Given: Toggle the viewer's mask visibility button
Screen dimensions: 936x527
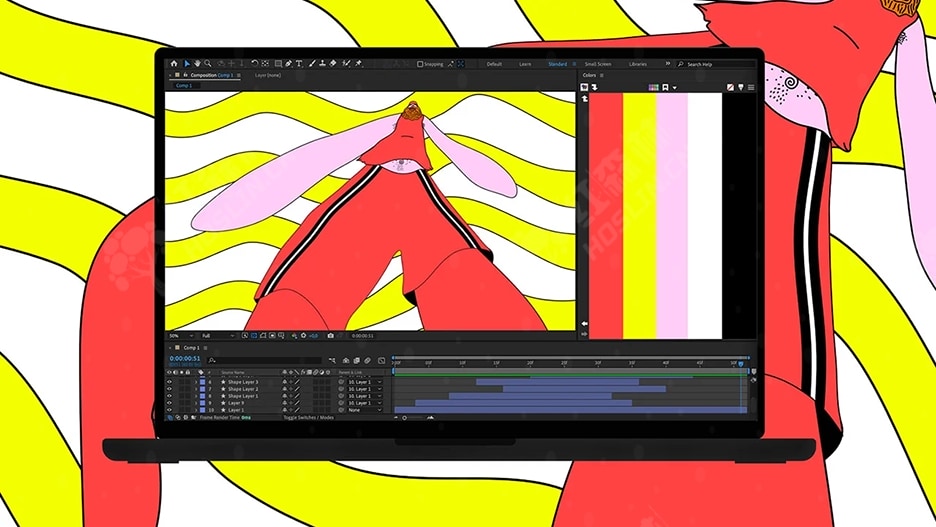Looking at the screenshot, I should (x=263, y=336).
